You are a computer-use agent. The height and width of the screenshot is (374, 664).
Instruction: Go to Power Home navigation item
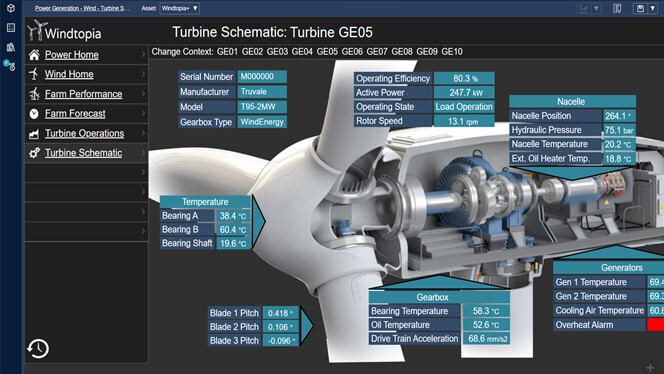(72, 55)
